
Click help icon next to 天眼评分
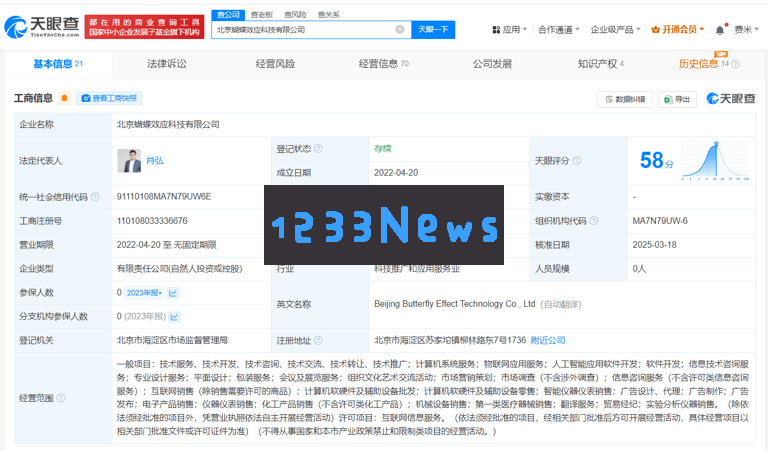[576, 161]
